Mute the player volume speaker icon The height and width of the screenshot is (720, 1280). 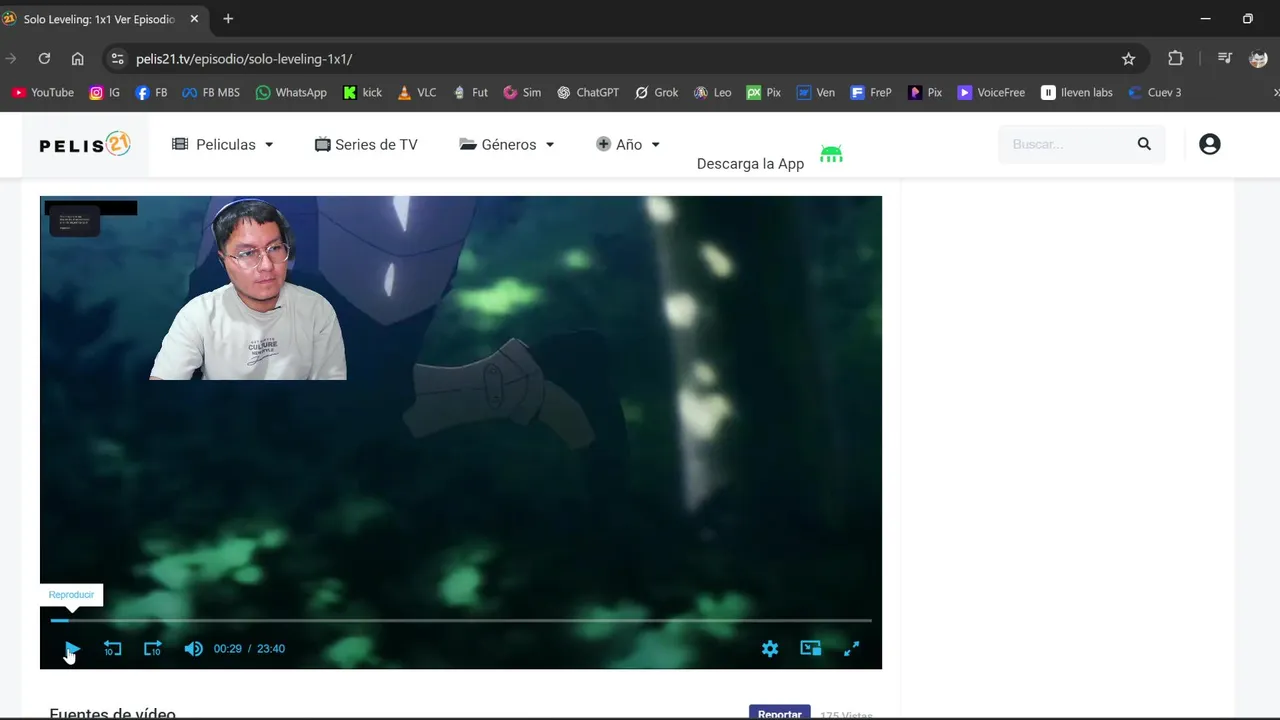tap(193, 649)
